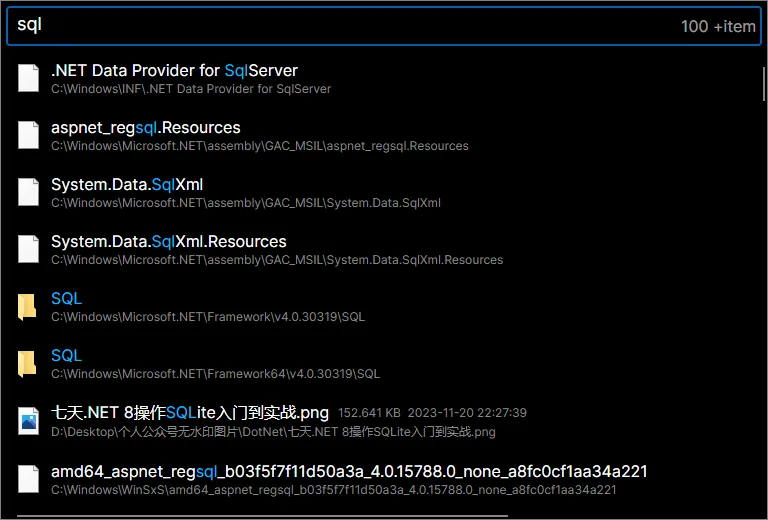
Task: Select '七天.NET 8操作SQLite入门到实战.png' title
Action: (190, 413)
